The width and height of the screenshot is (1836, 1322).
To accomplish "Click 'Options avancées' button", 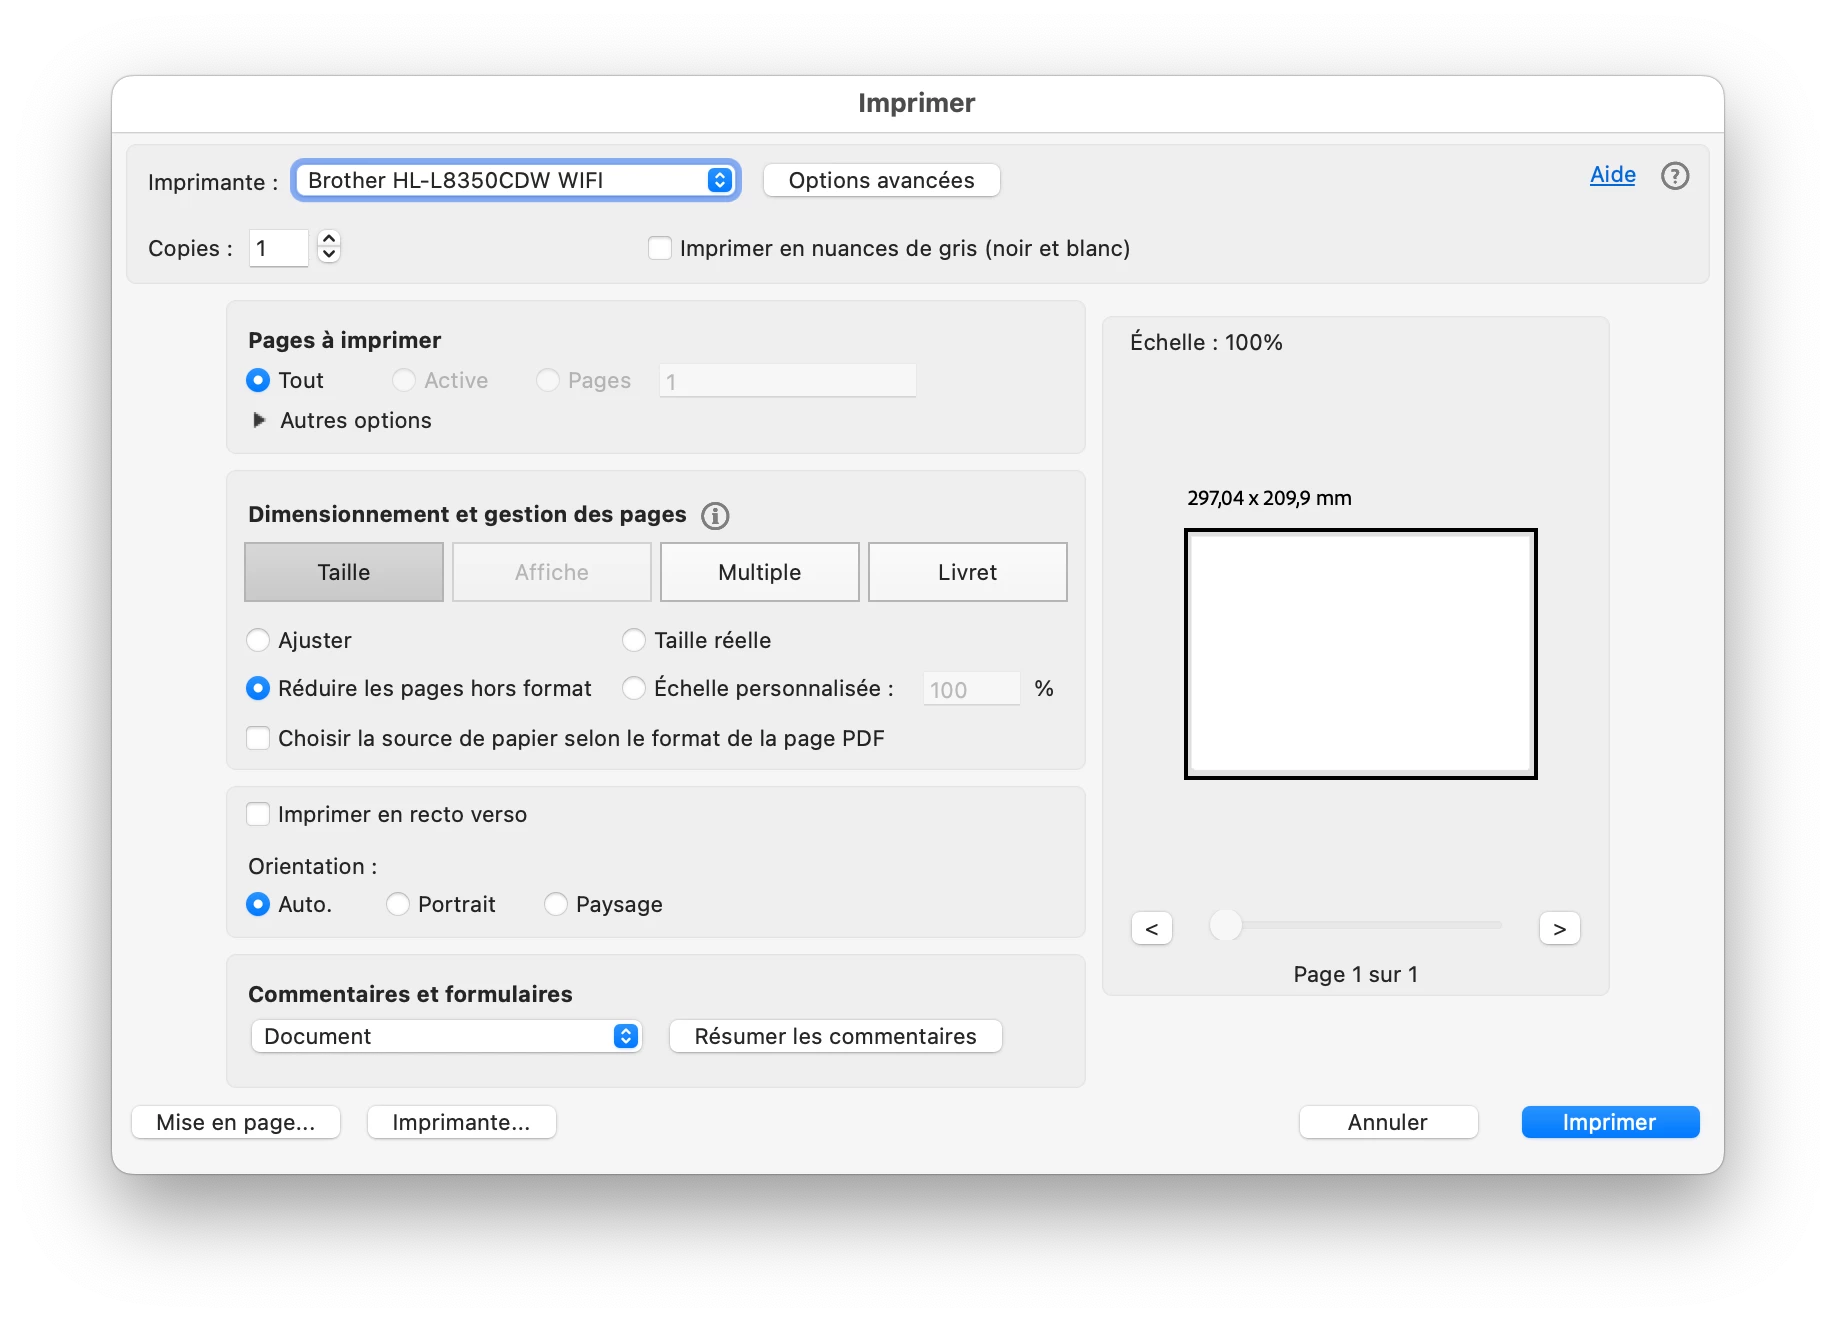I will point(882,180).
